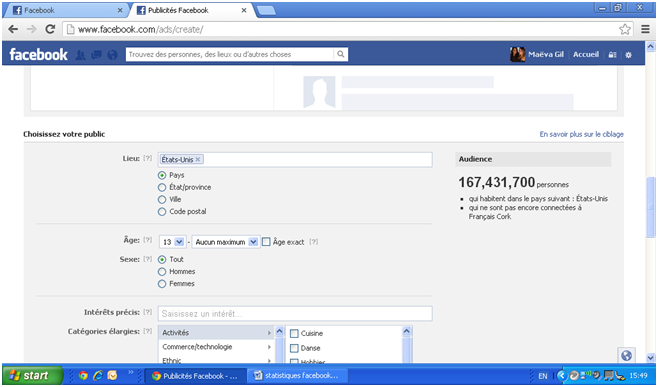Open the En savoir plus sur le ciblage link

click(581, 134)
